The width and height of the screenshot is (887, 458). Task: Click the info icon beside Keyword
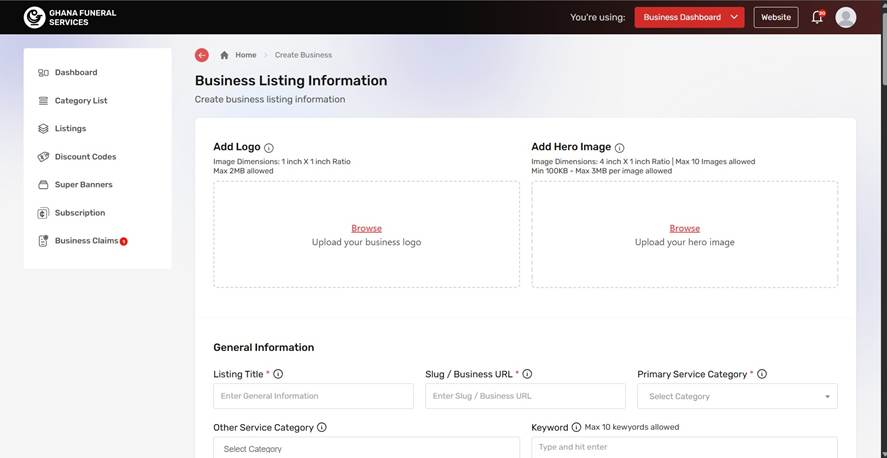click(576, 427)
